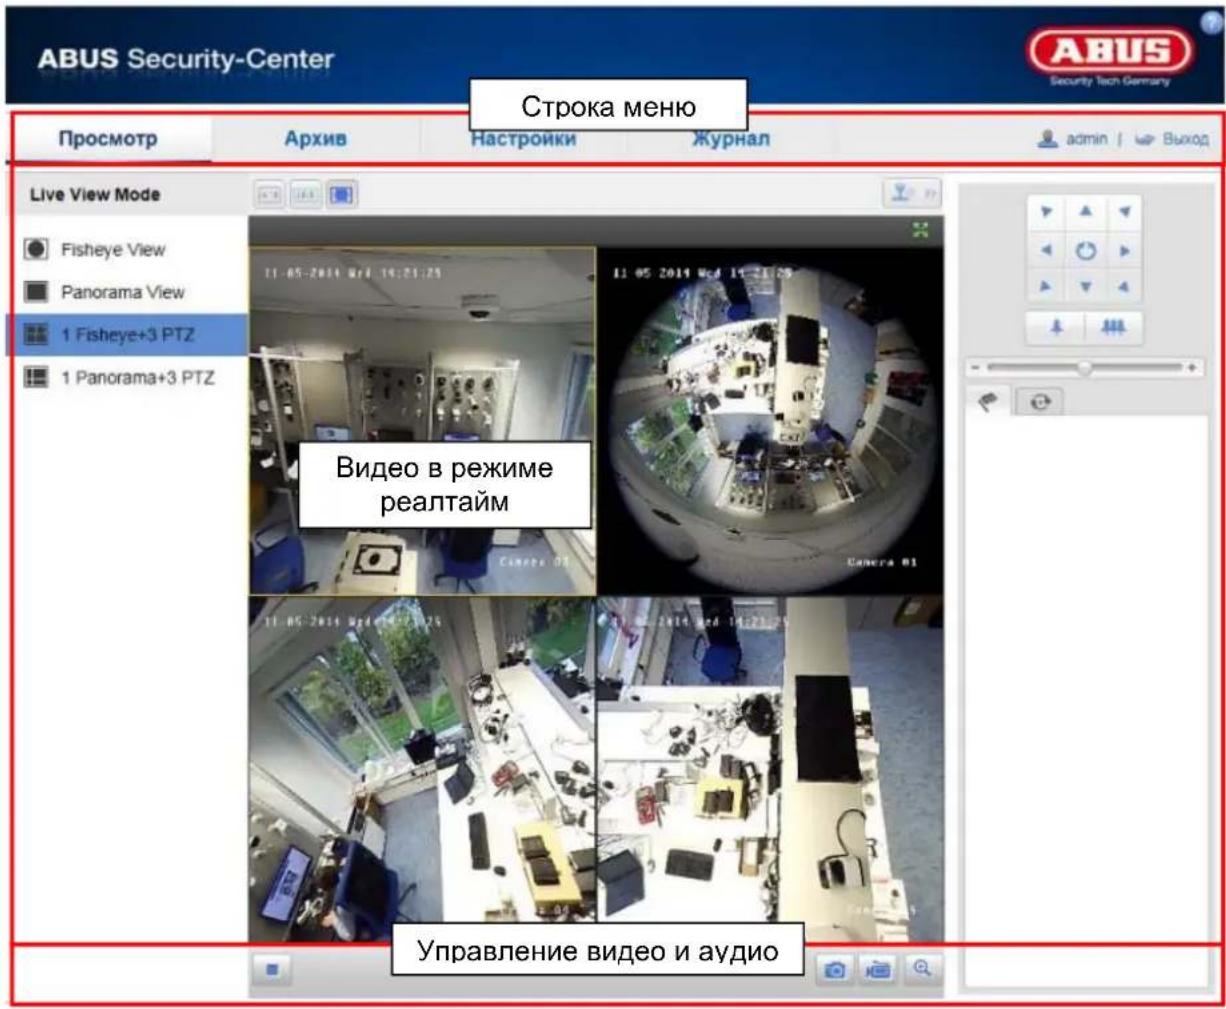Click the Live View Mode header
1226x1009 pixels.
point(95,194)
